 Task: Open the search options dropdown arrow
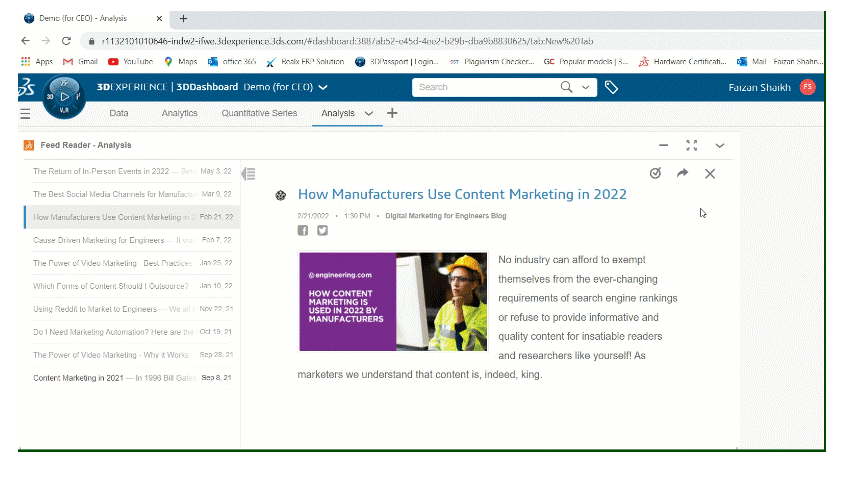(x=585, y=87)
